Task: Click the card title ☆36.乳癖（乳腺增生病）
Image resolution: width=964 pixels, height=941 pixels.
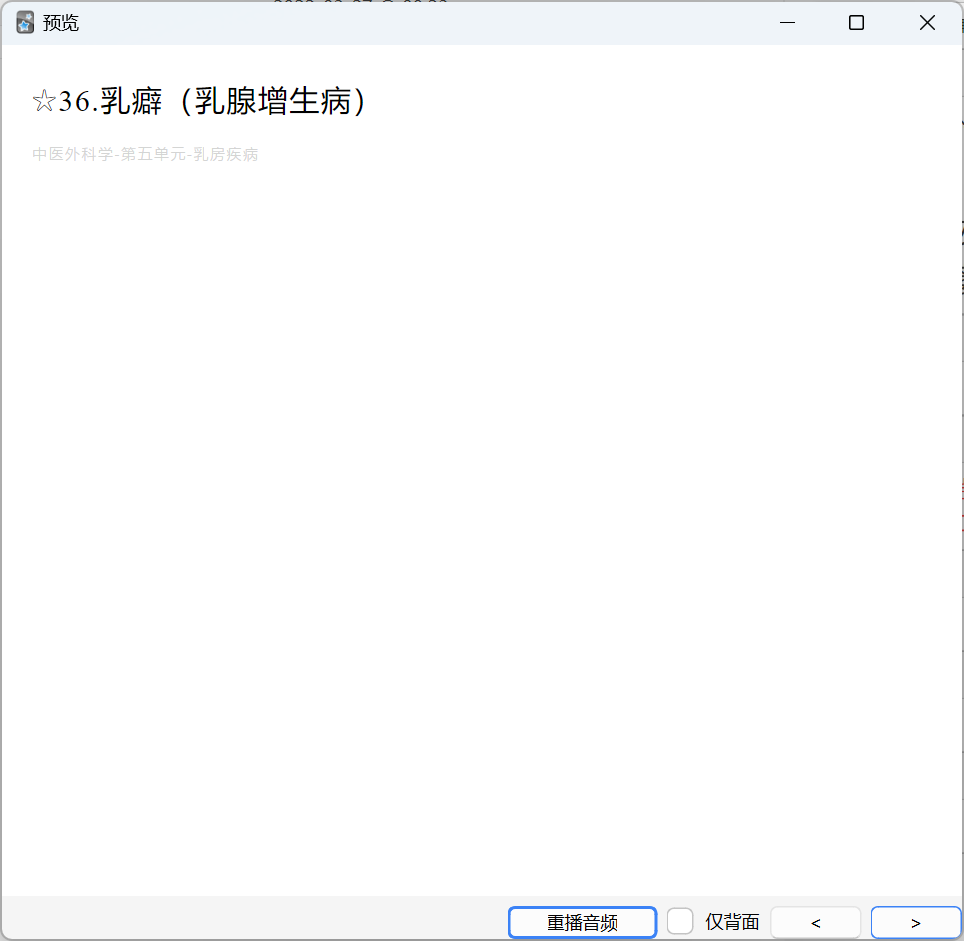Action: [x=199, y=101]
